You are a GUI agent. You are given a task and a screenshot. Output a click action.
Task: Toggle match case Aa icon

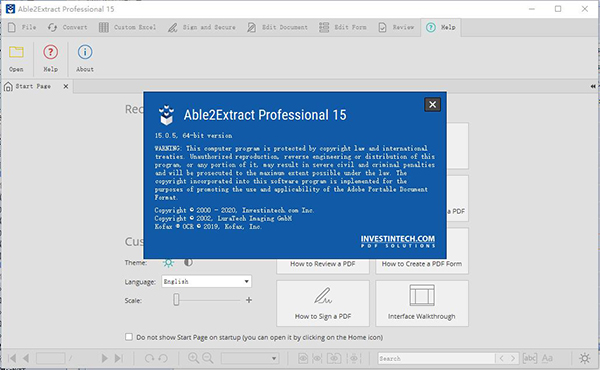(547, 358)
